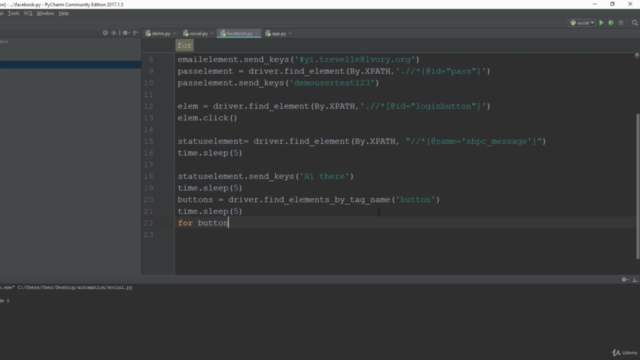This screenshot has height=360, width=640.
Task: Open run panel settings gear icon
Action: tap(624, 280)
